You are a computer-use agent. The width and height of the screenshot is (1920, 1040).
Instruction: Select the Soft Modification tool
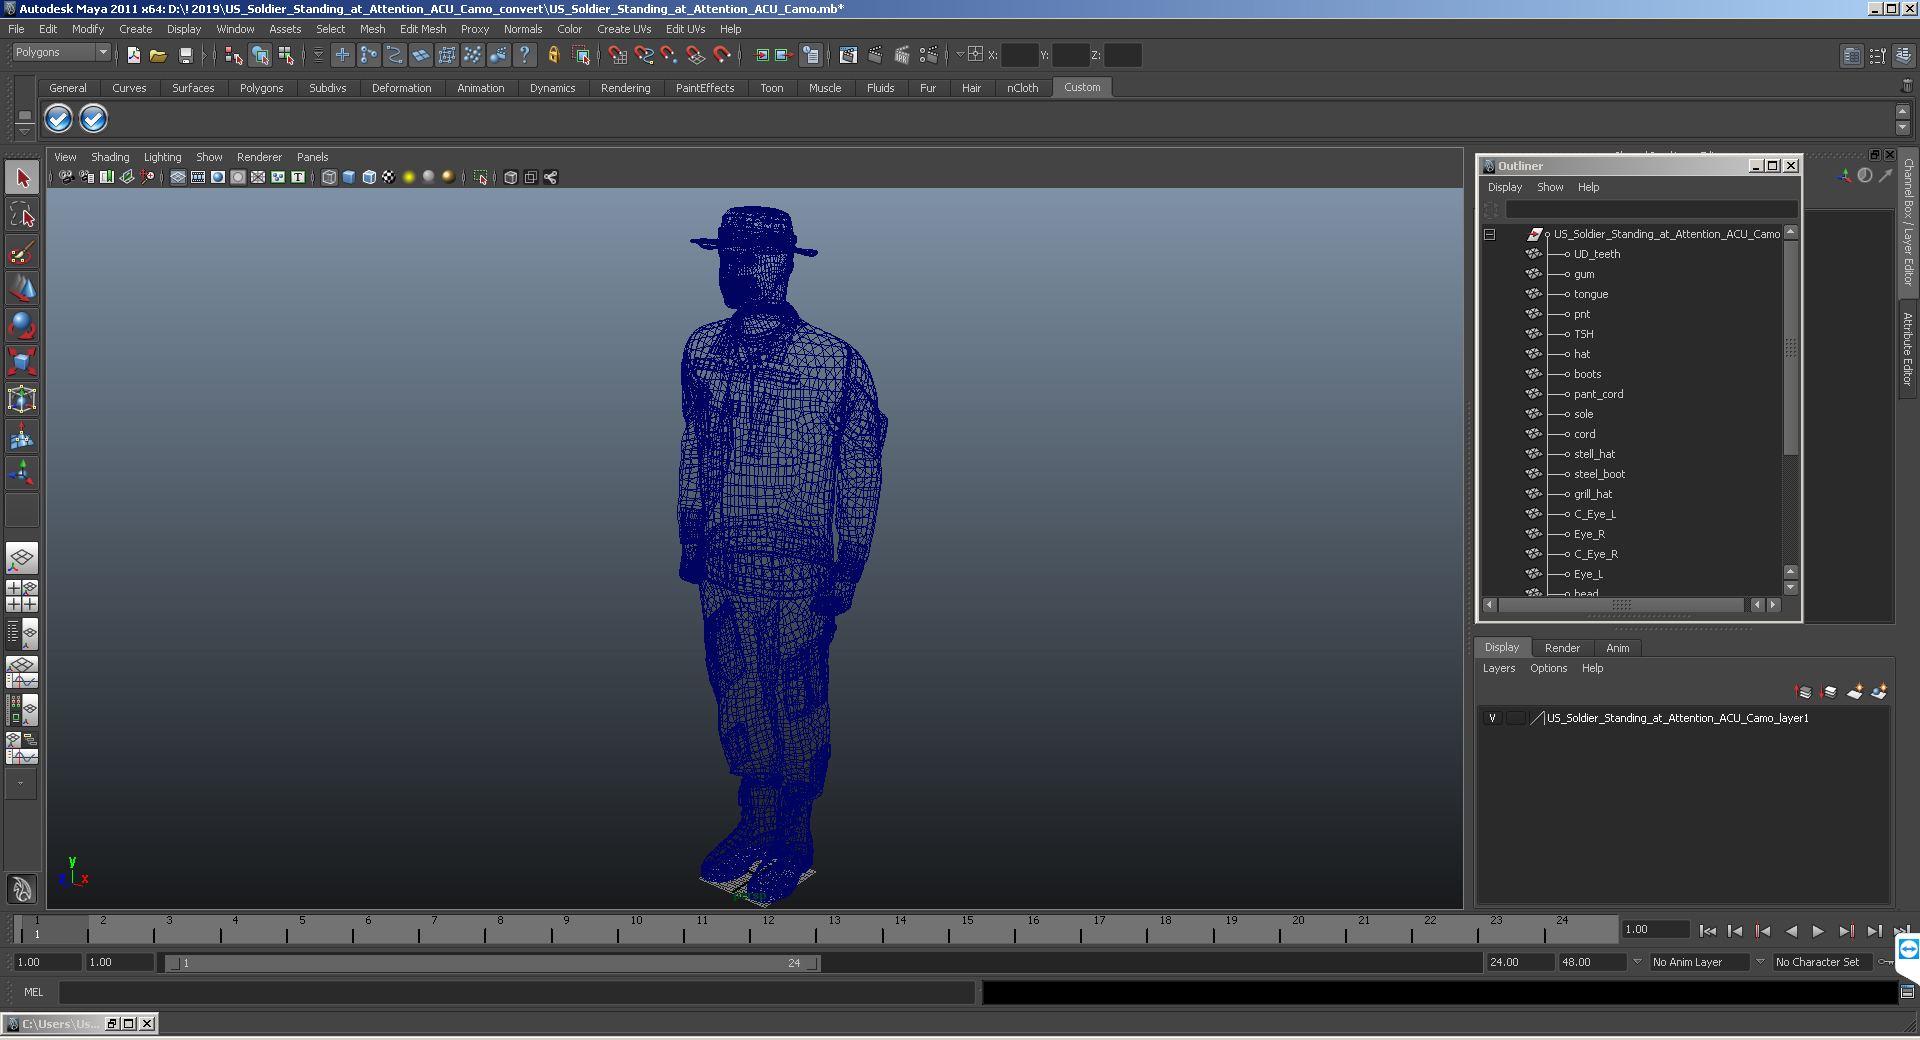pyautogui.click(x=22, y=436)
